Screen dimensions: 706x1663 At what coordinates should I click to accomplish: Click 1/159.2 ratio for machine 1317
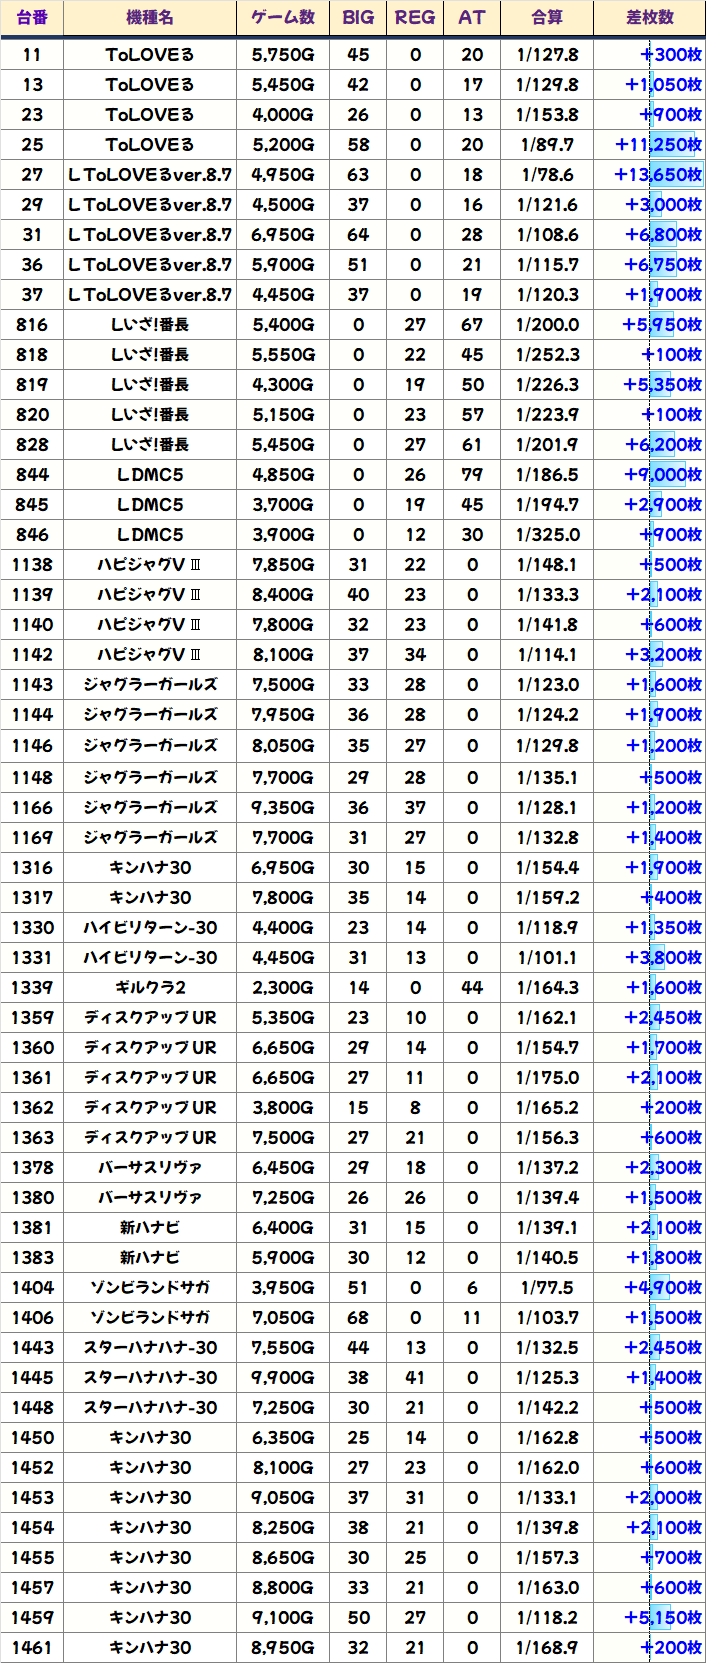point(547,897)
